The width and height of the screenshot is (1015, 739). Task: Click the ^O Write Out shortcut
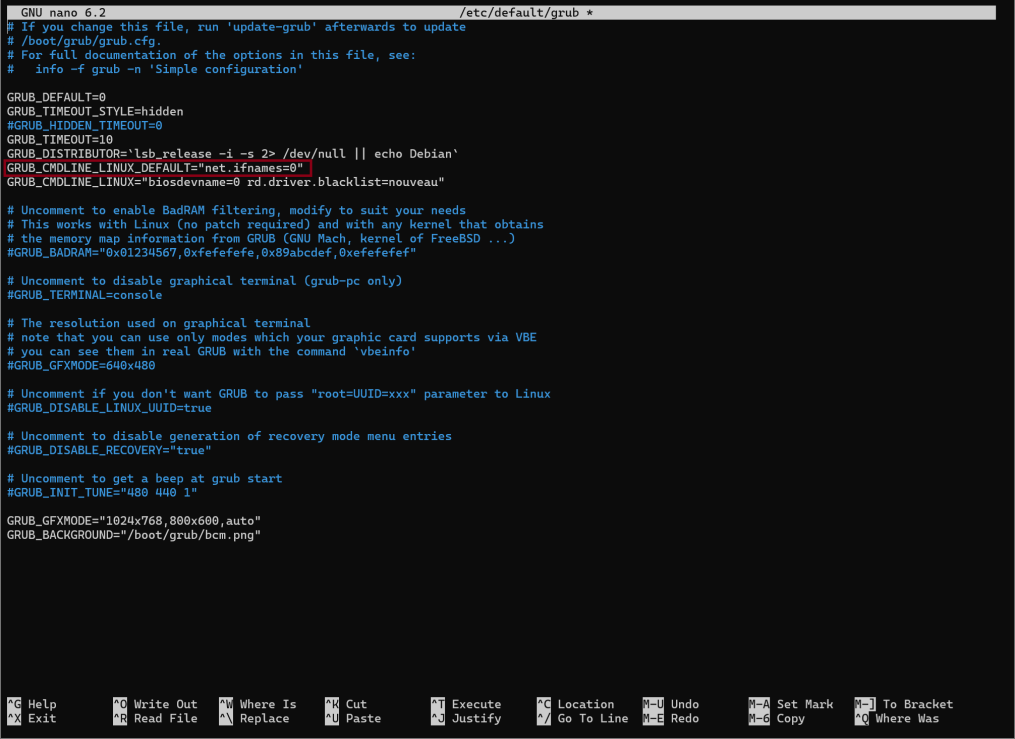tap(155, 704)
